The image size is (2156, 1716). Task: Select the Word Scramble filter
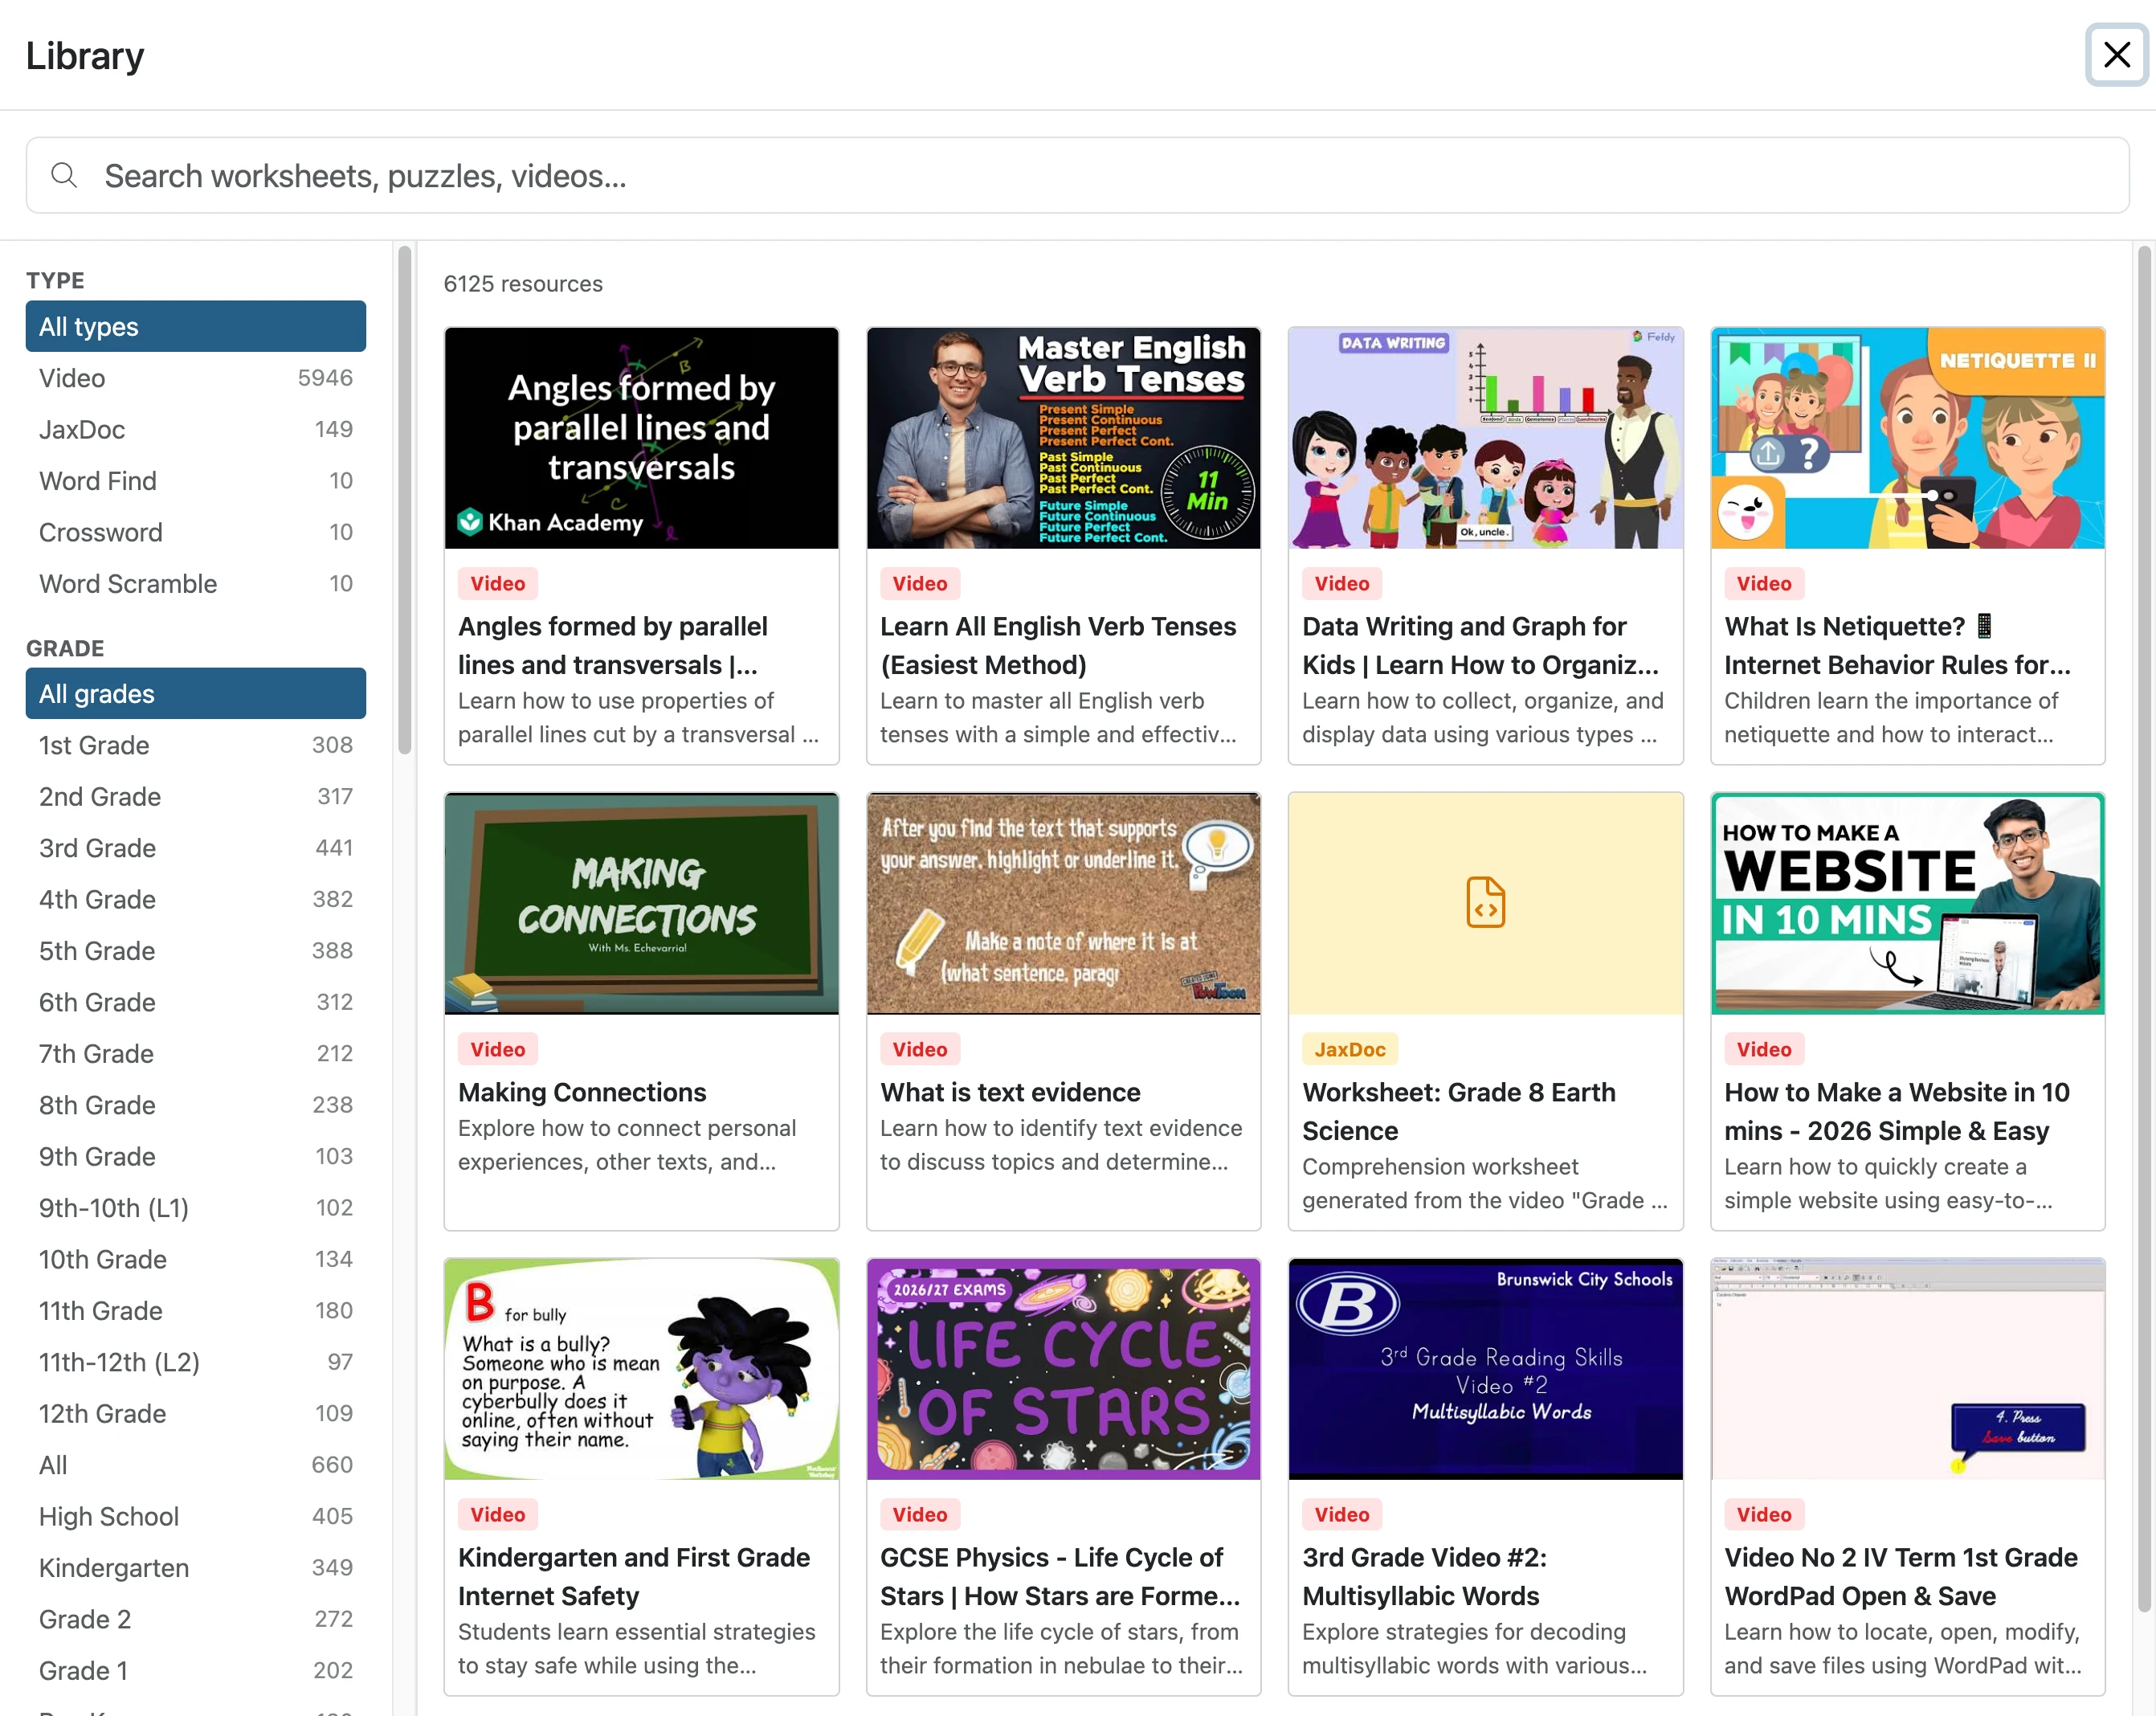196,583
